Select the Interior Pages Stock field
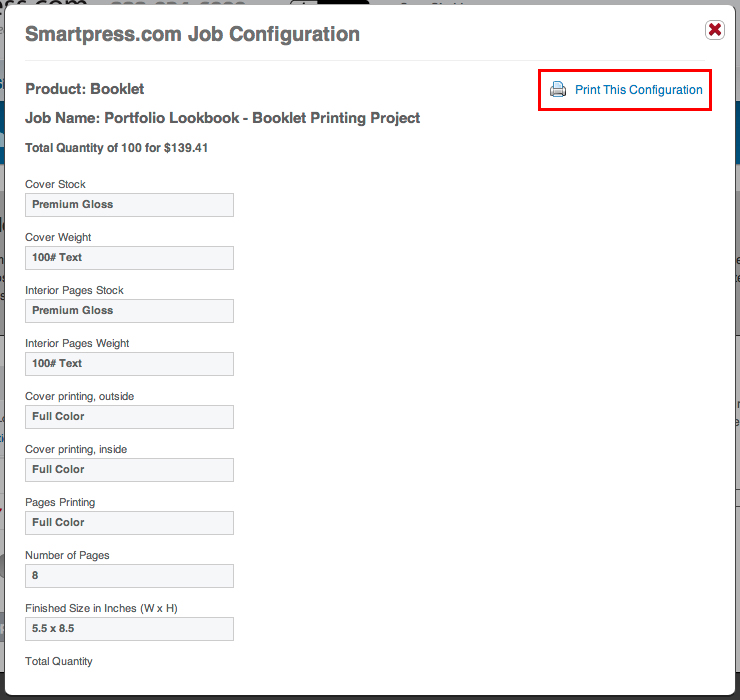This screenshot has width=740, height=700. coord(129,311)
